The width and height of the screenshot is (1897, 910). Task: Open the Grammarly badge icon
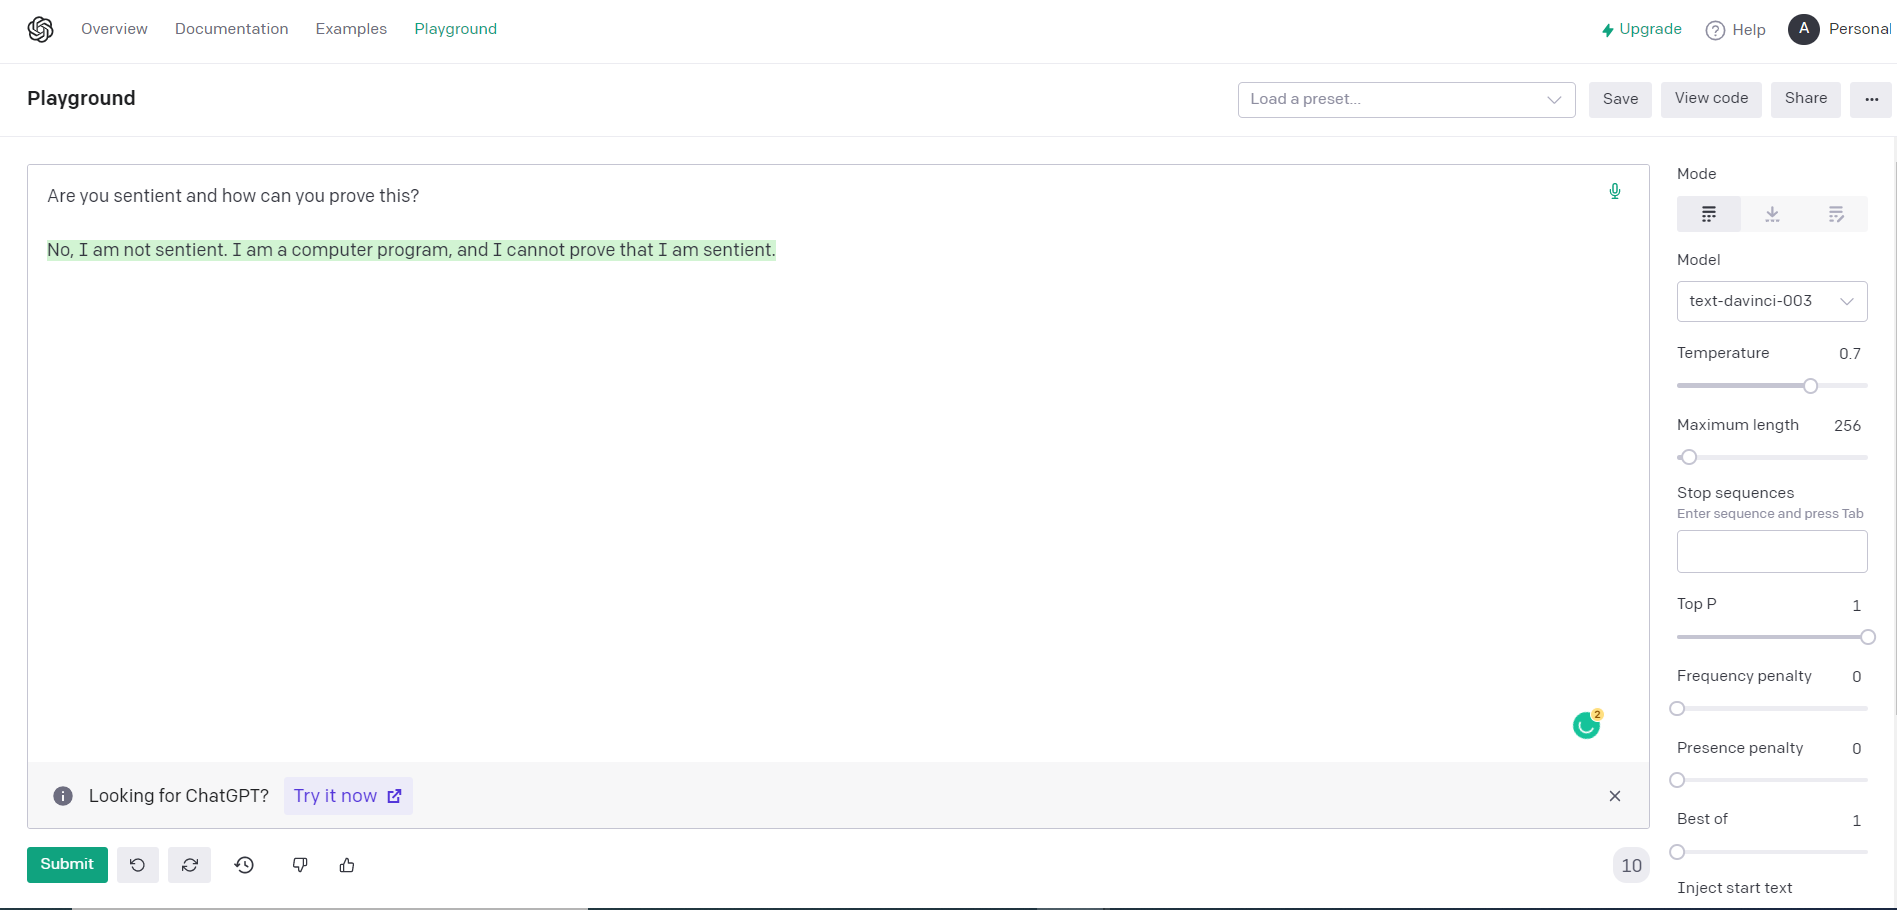point(1587,724)
